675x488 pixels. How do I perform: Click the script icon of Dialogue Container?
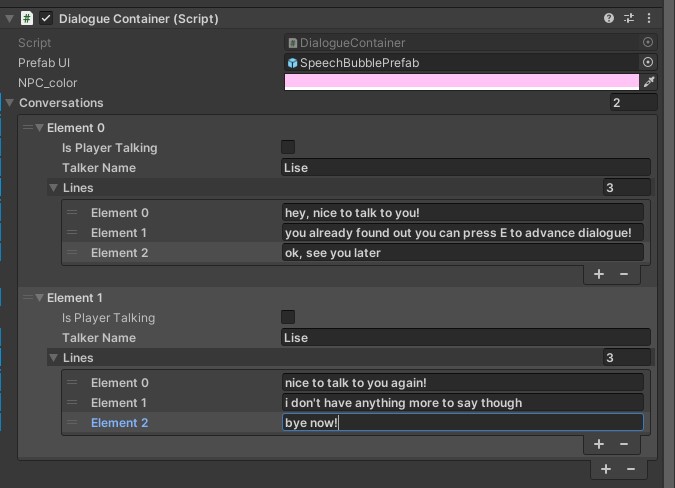click(x=27, y=19)
